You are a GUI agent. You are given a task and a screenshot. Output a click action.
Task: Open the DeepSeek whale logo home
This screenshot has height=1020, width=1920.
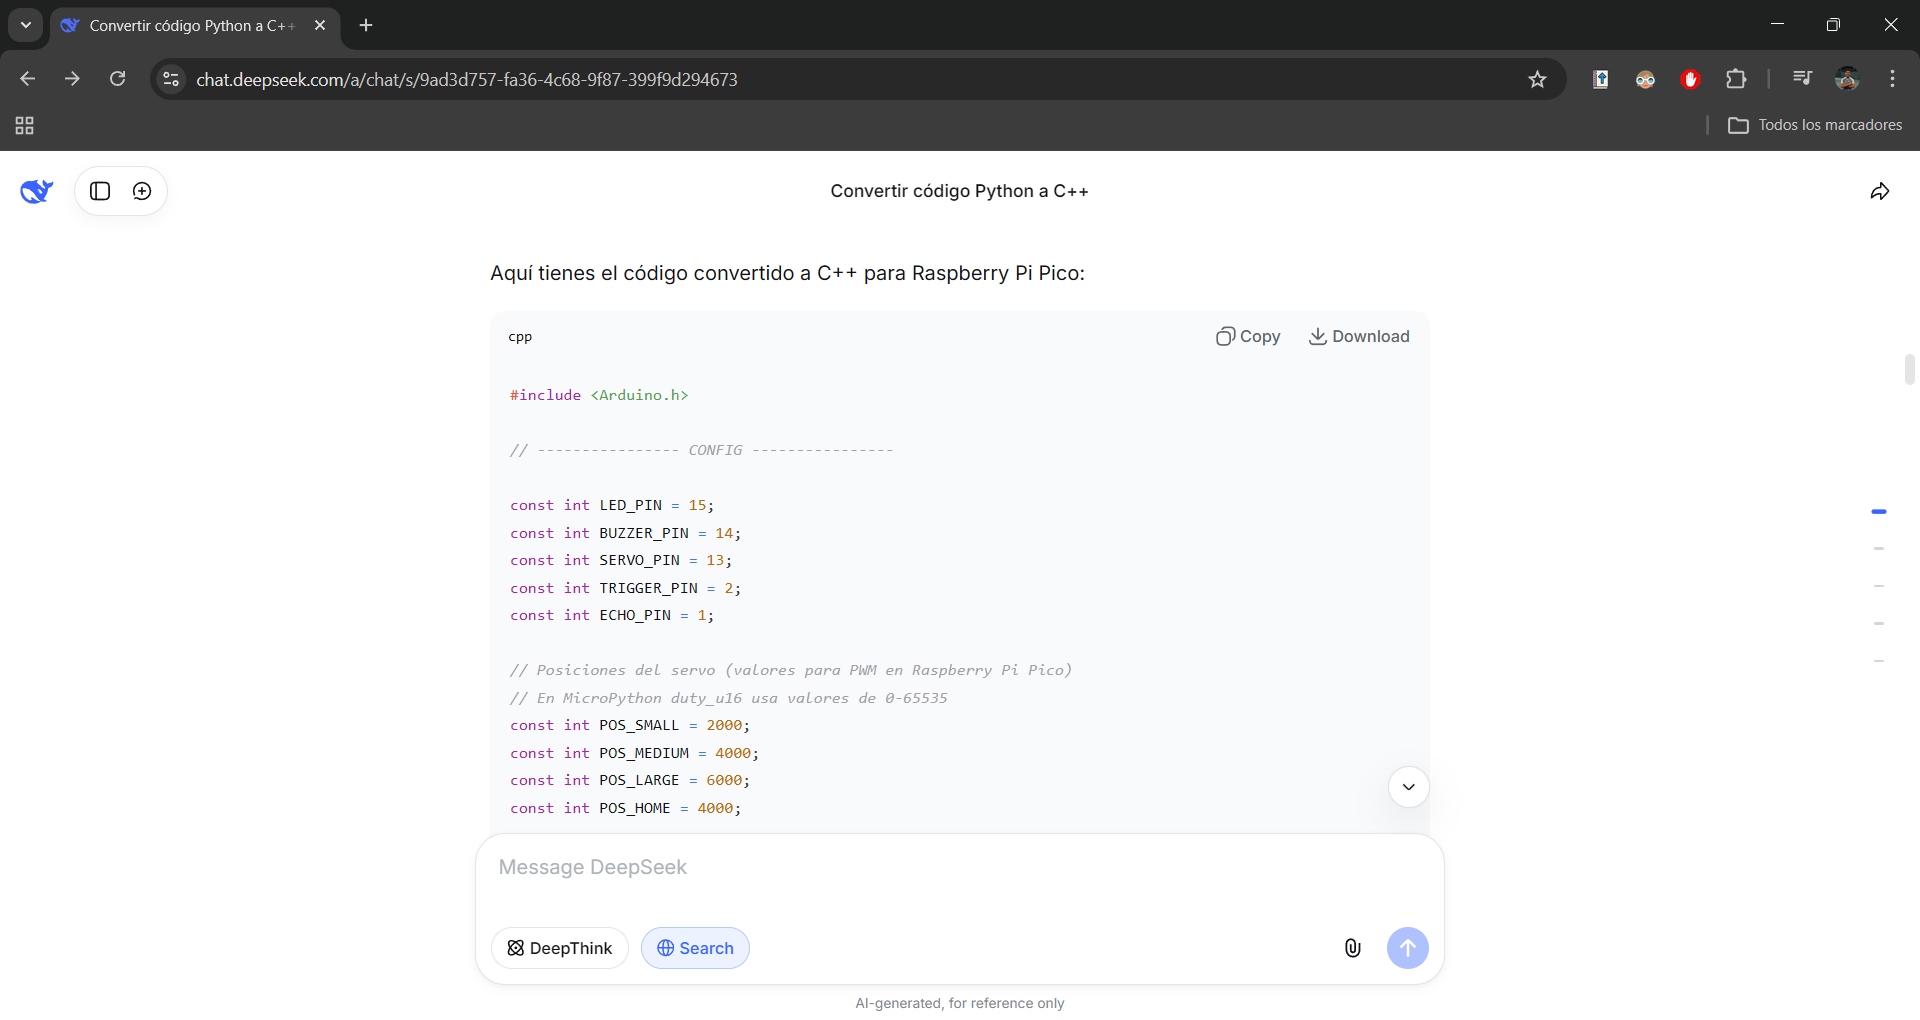pos(36,191)
